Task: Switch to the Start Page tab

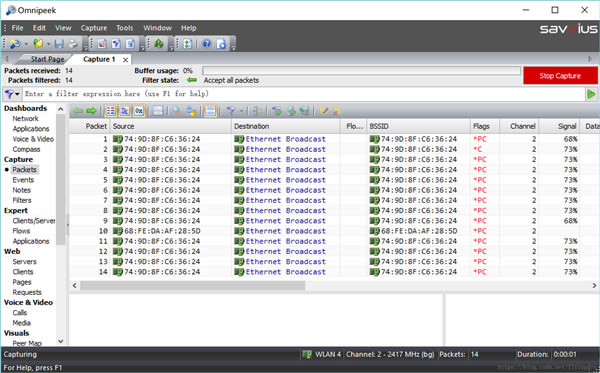Action: point(47,59)
